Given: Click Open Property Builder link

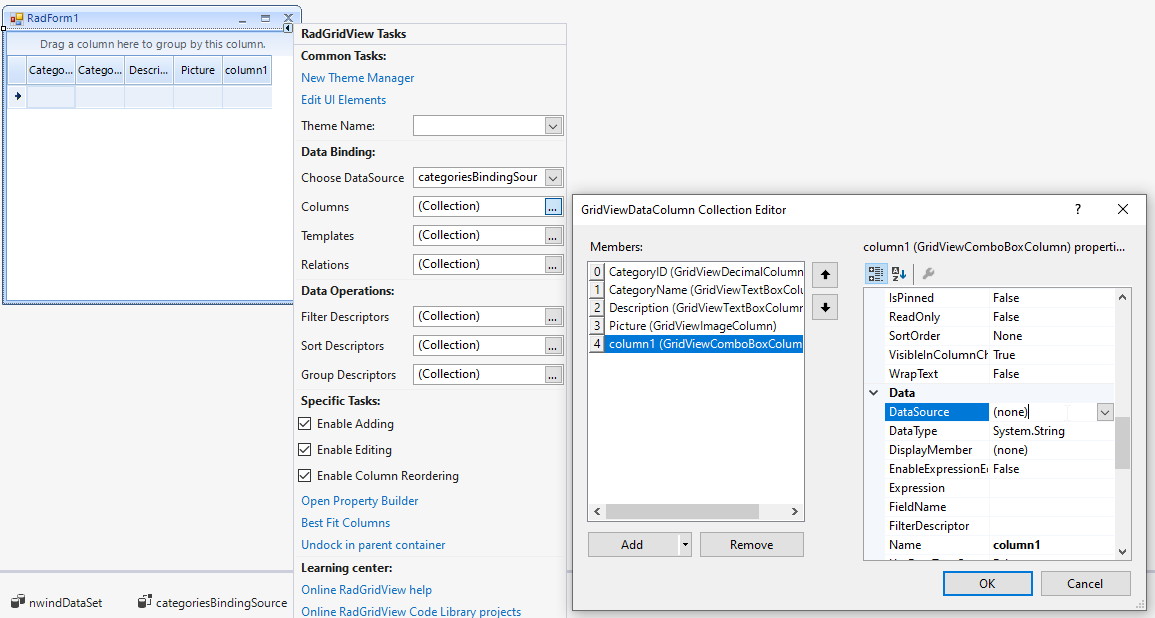Looking at the screenshot, I should [359, 501].
